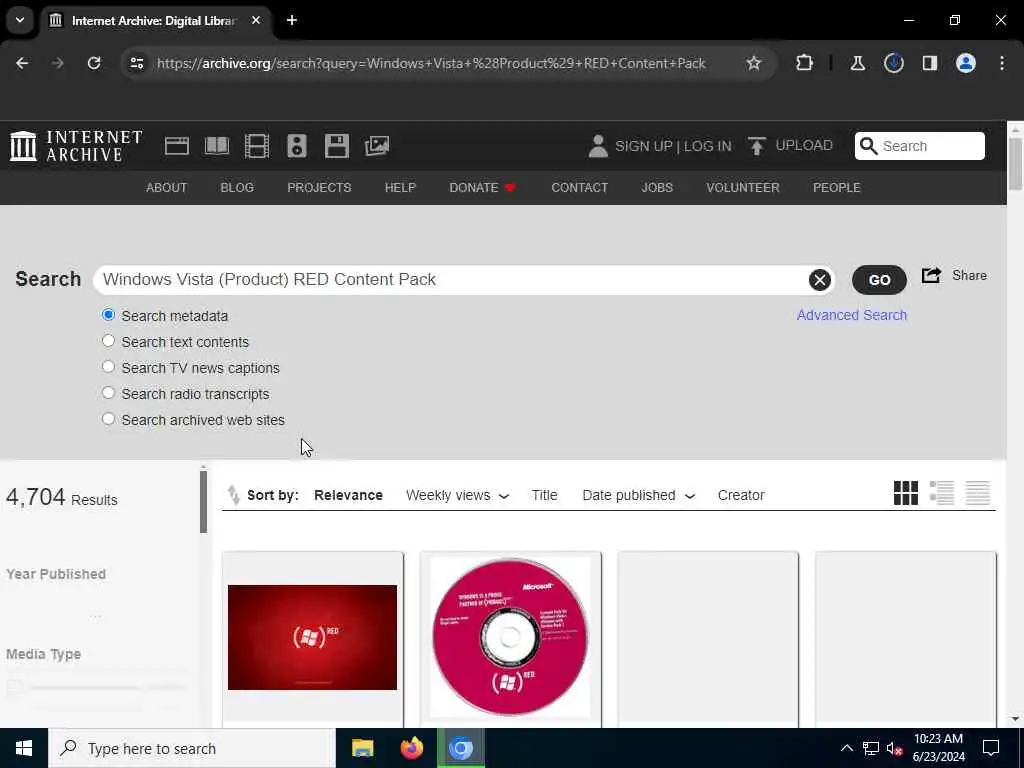The height and width of the screenshot is (768, 1024).
Task: Toggle sort direction arrows icon
Action: (233, 495)
